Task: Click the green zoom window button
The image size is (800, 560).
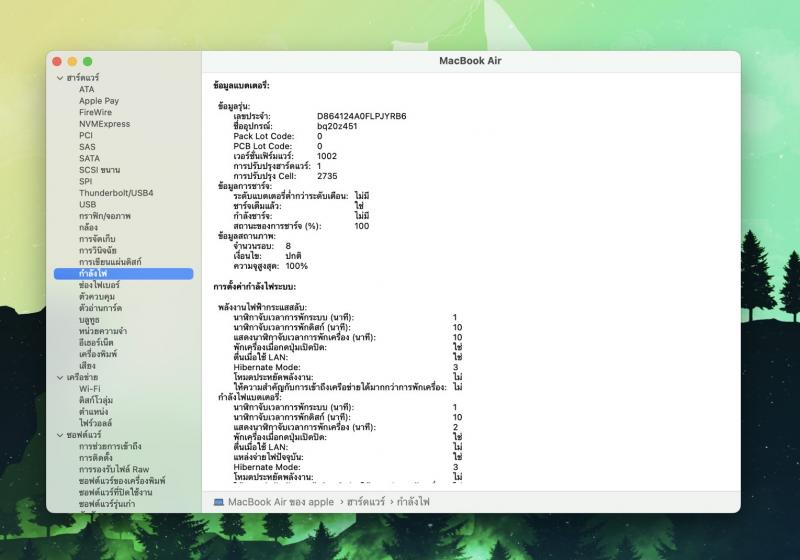Action: tap(88, 61)
